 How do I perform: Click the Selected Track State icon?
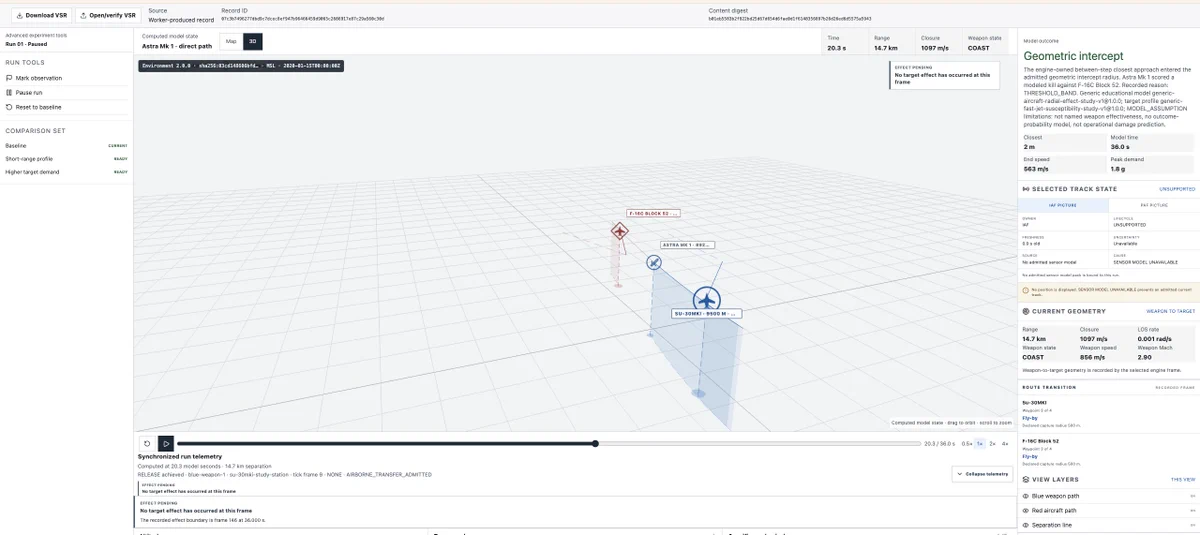tap(1026, 188)
